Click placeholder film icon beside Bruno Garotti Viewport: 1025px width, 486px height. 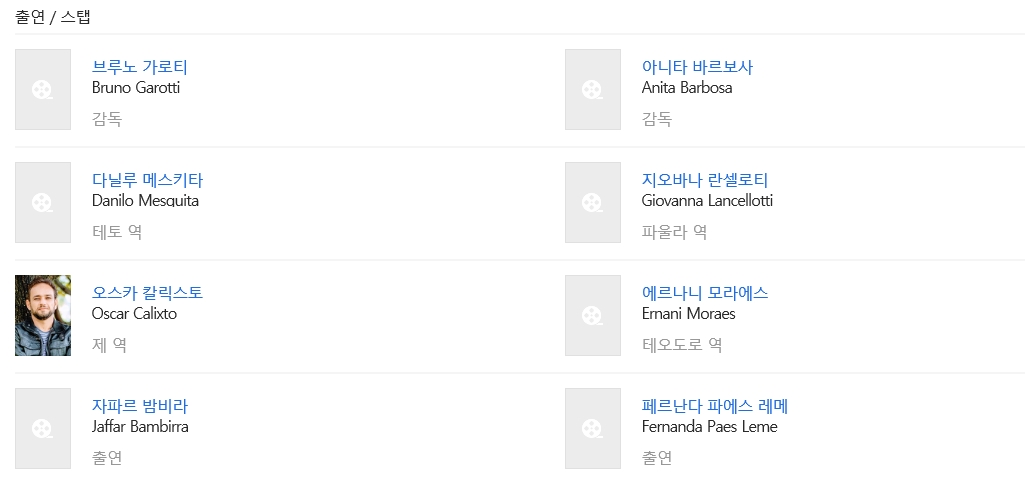click(43, 90)
